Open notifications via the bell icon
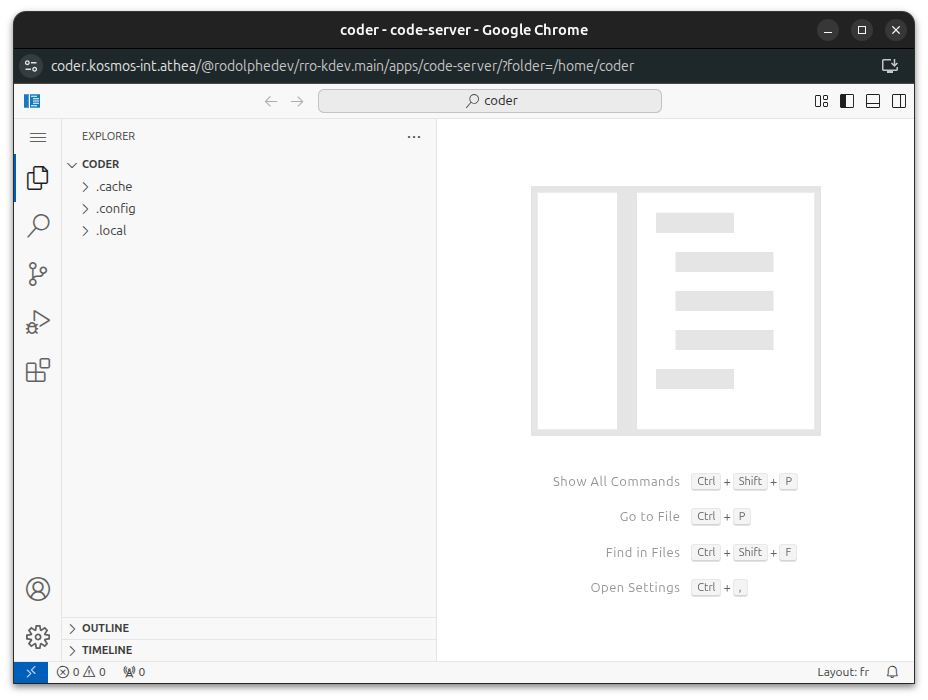 click(891, 672)
